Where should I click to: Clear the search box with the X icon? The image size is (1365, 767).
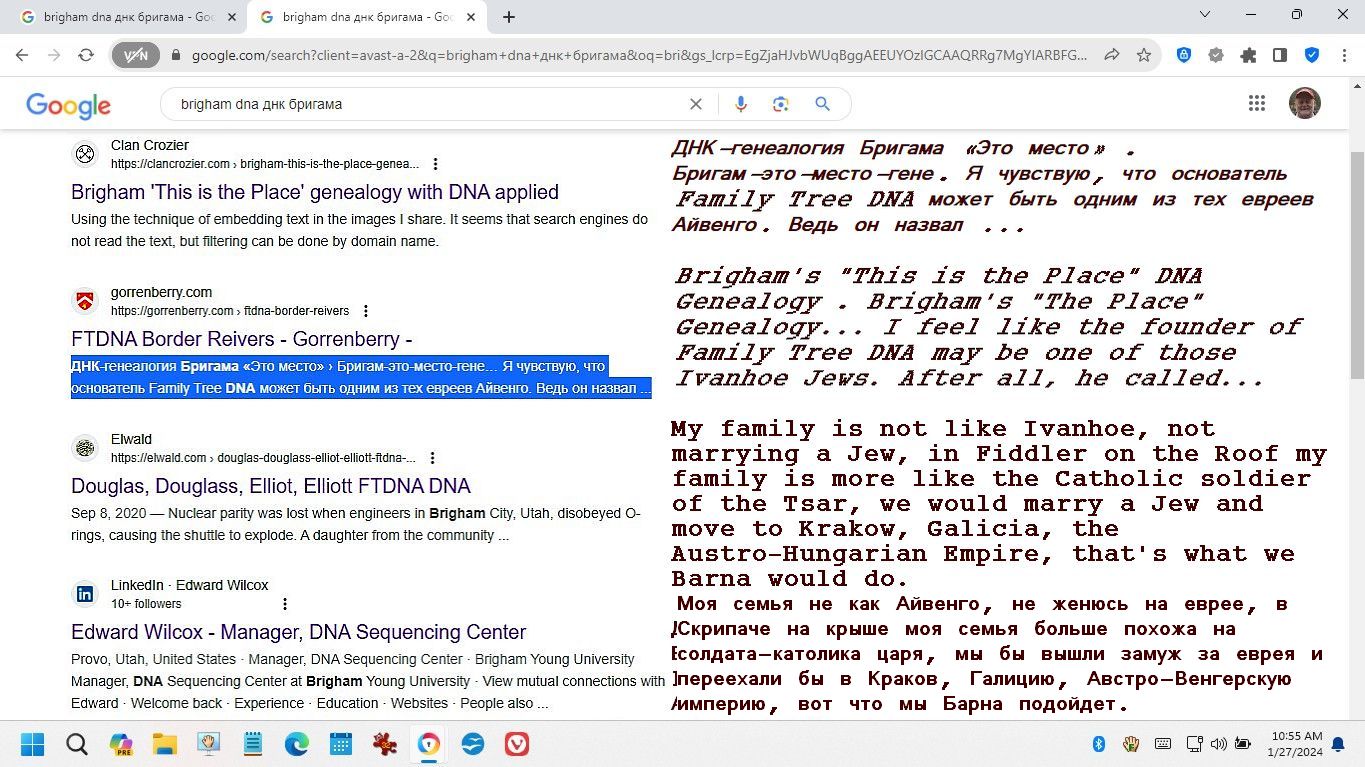[x=696, y=104]
